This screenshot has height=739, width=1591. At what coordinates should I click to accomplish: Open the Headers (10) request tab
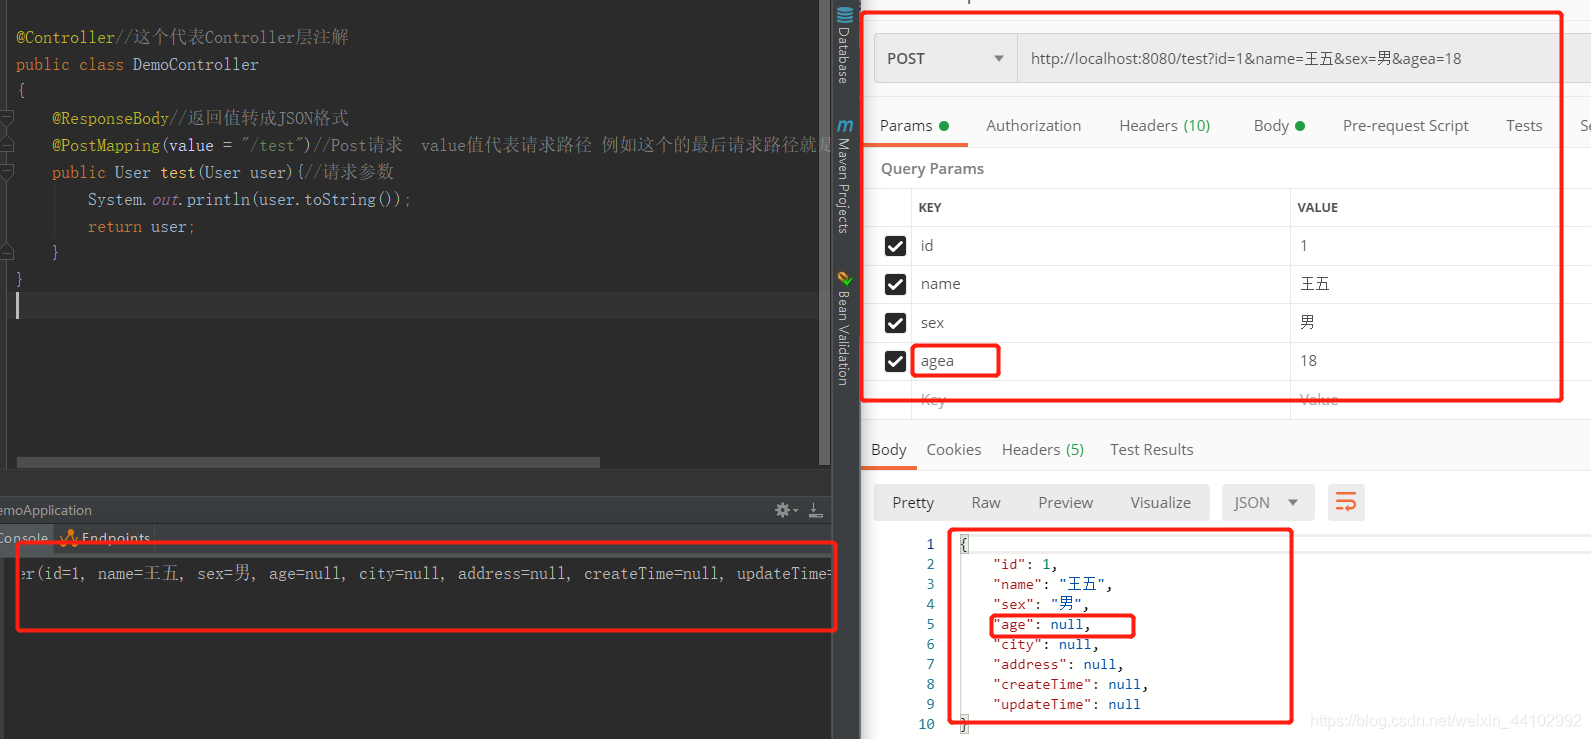tap(1164, 125)
